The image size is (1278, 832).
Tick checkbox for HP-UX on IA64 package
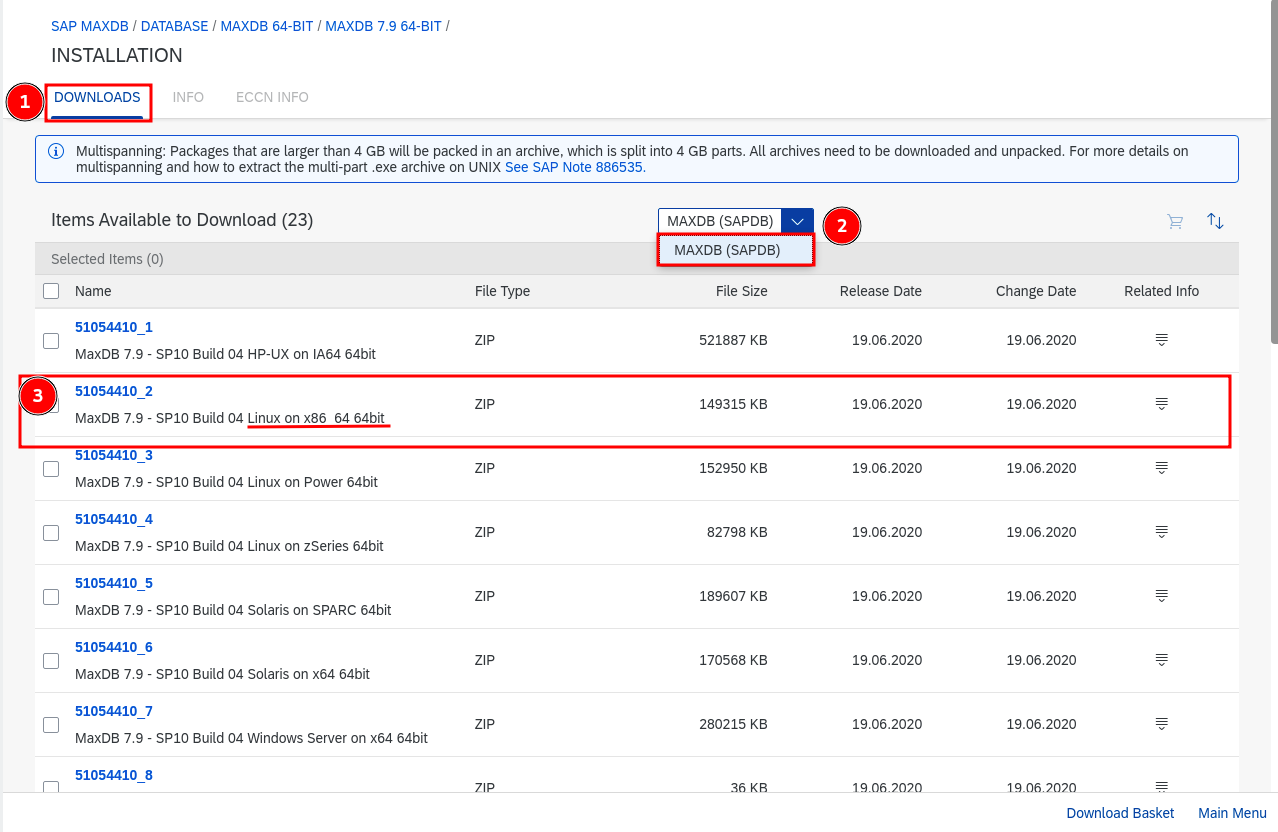tap(51, 341)
